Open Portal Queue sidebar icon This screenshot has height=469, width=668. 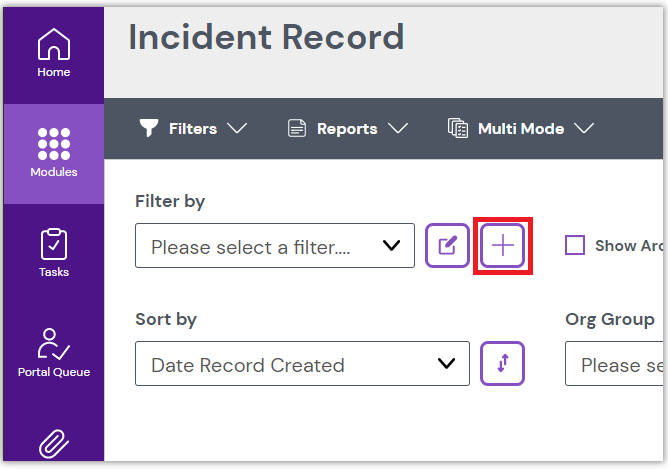click(54, 343)
